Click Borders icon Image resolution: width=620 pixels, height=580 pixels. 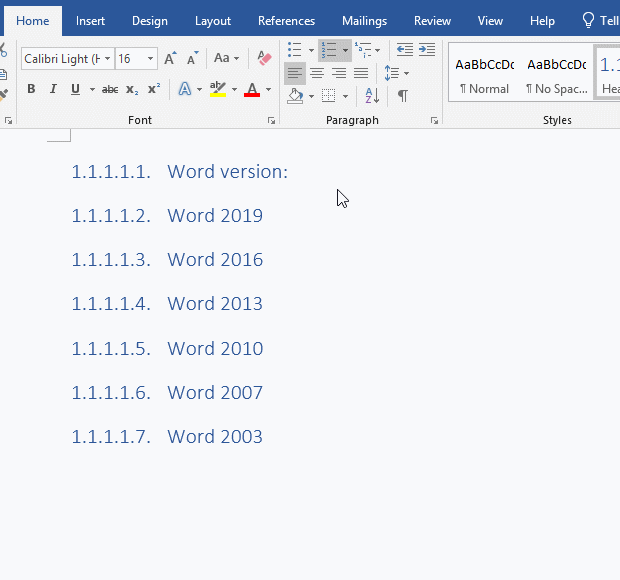click(x=329, y=96)
